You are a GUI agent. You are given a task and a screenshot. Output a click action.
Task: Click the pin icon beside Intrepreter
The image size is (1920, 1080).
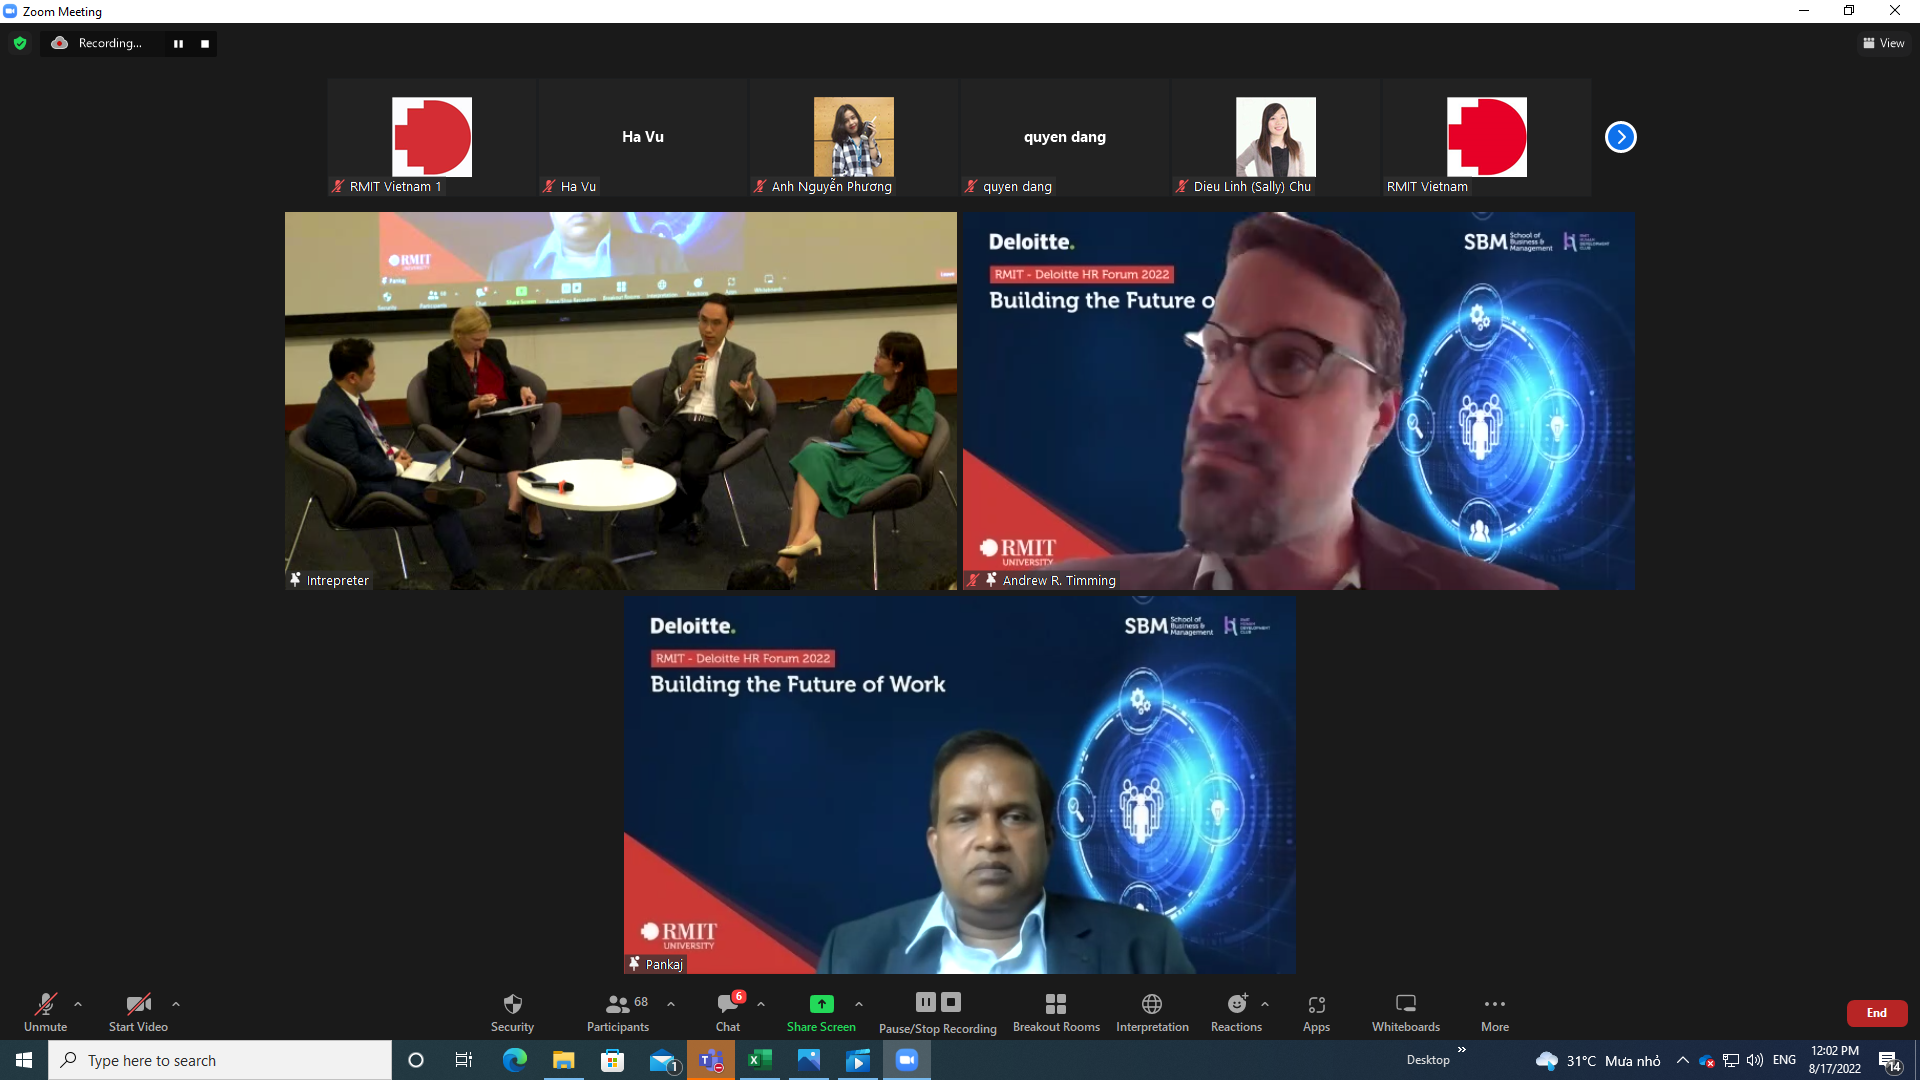(295, 580)
